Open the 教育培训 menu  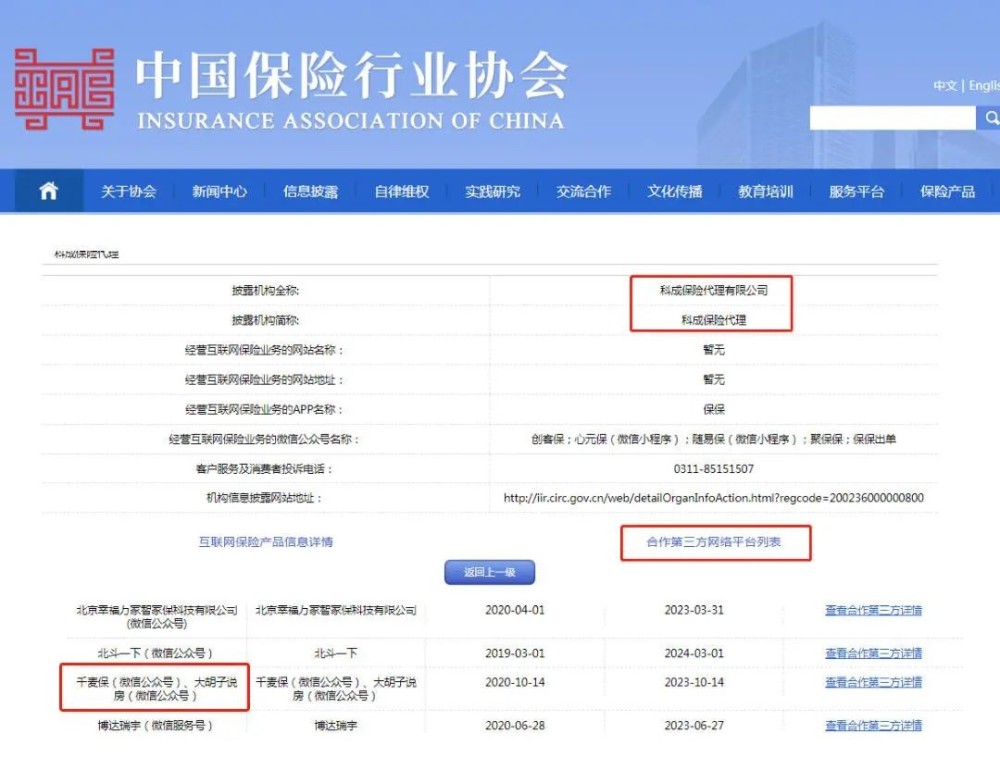(x=766, y=191)
